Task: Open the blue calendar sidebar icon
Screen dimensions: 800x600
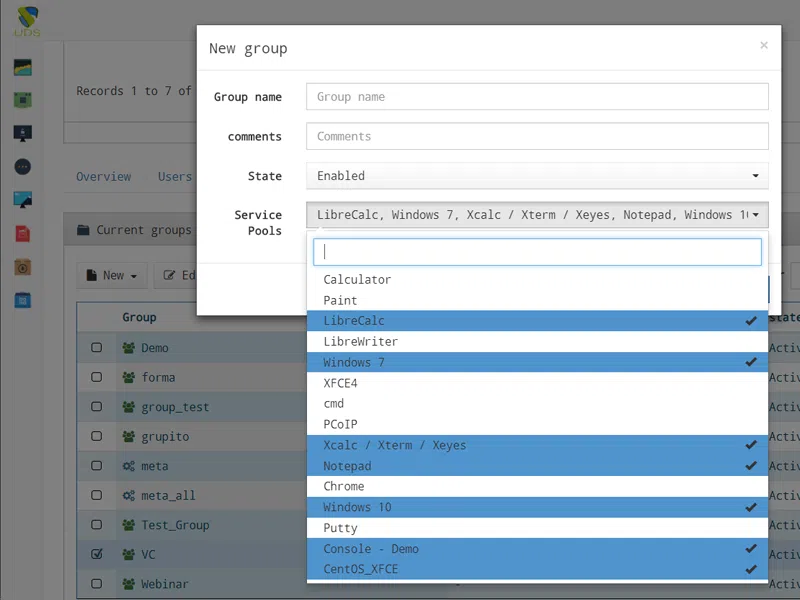Action: tap(23, 300)
